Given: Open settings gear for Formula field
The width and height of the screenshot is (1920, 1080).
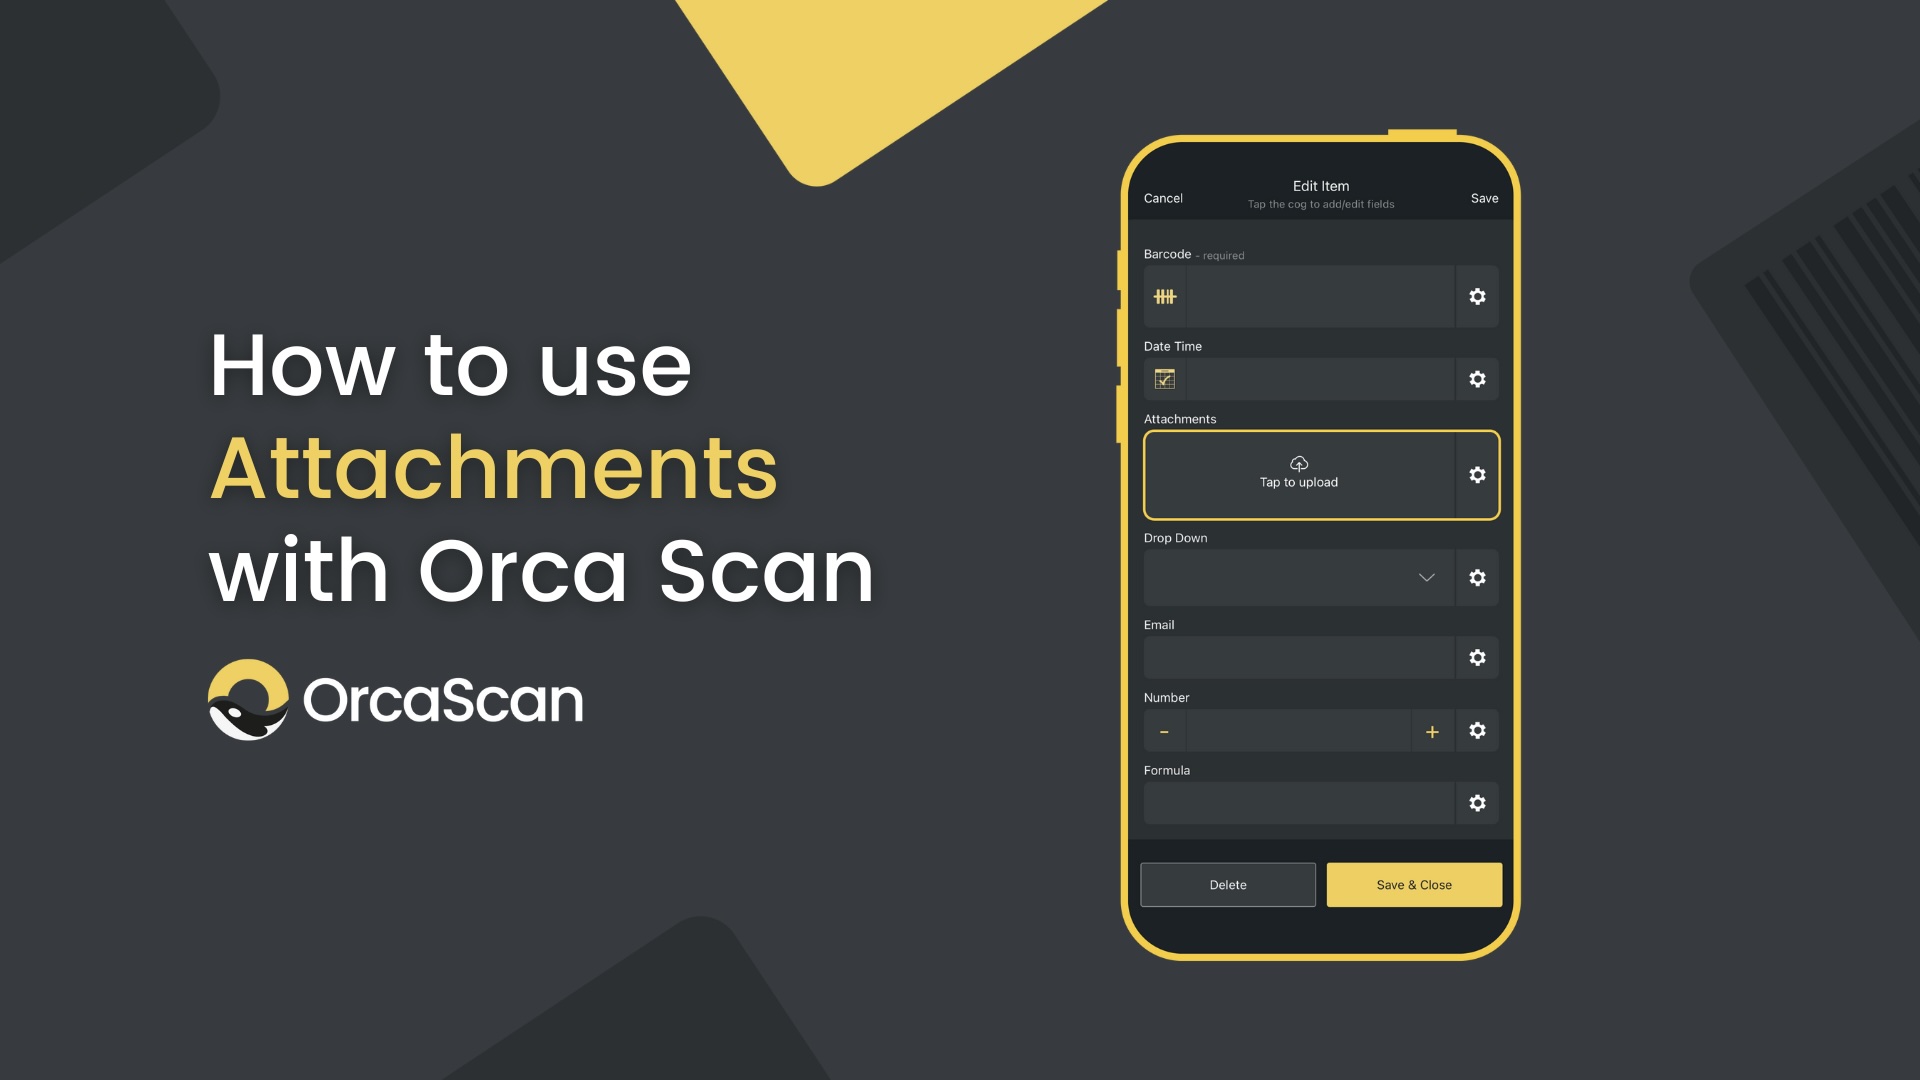Looking at the screenshot, I should [x=1477, y=803].
